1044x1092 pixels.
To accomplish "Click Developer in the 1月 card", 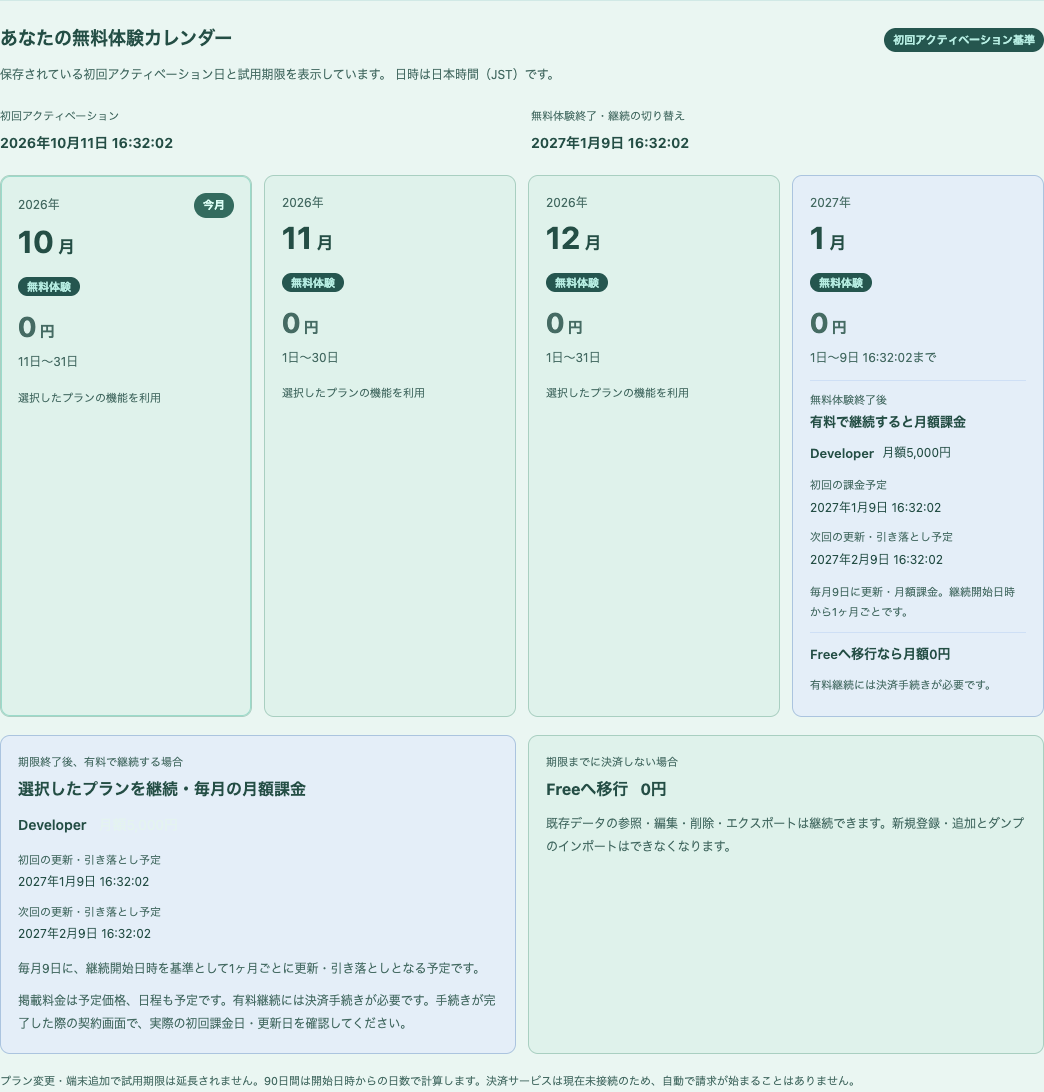I will click(841, 453).
